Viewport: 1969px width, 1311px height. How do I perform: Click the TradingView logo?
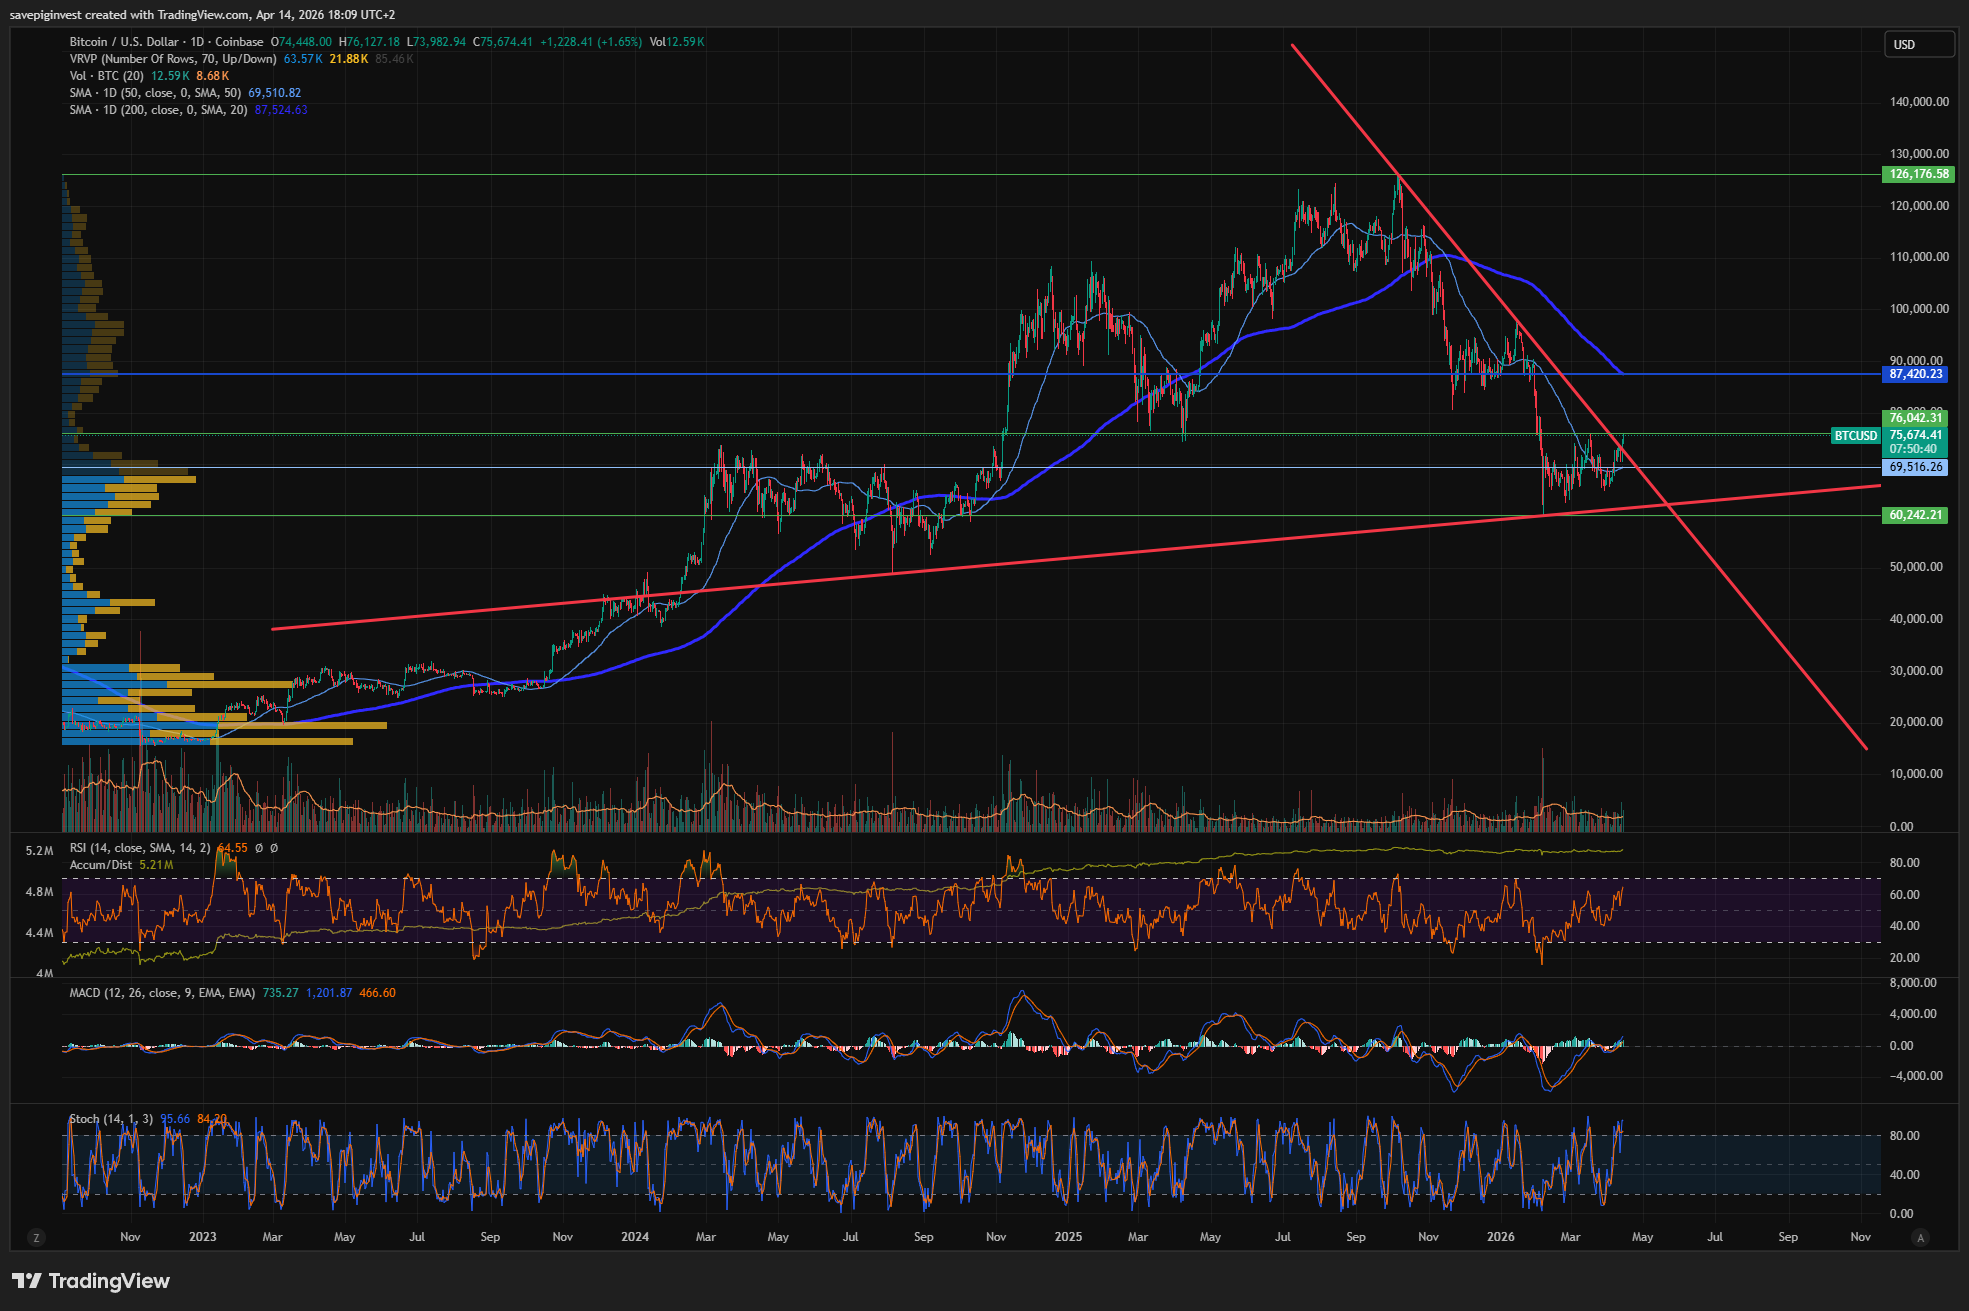pos(91,1281)
